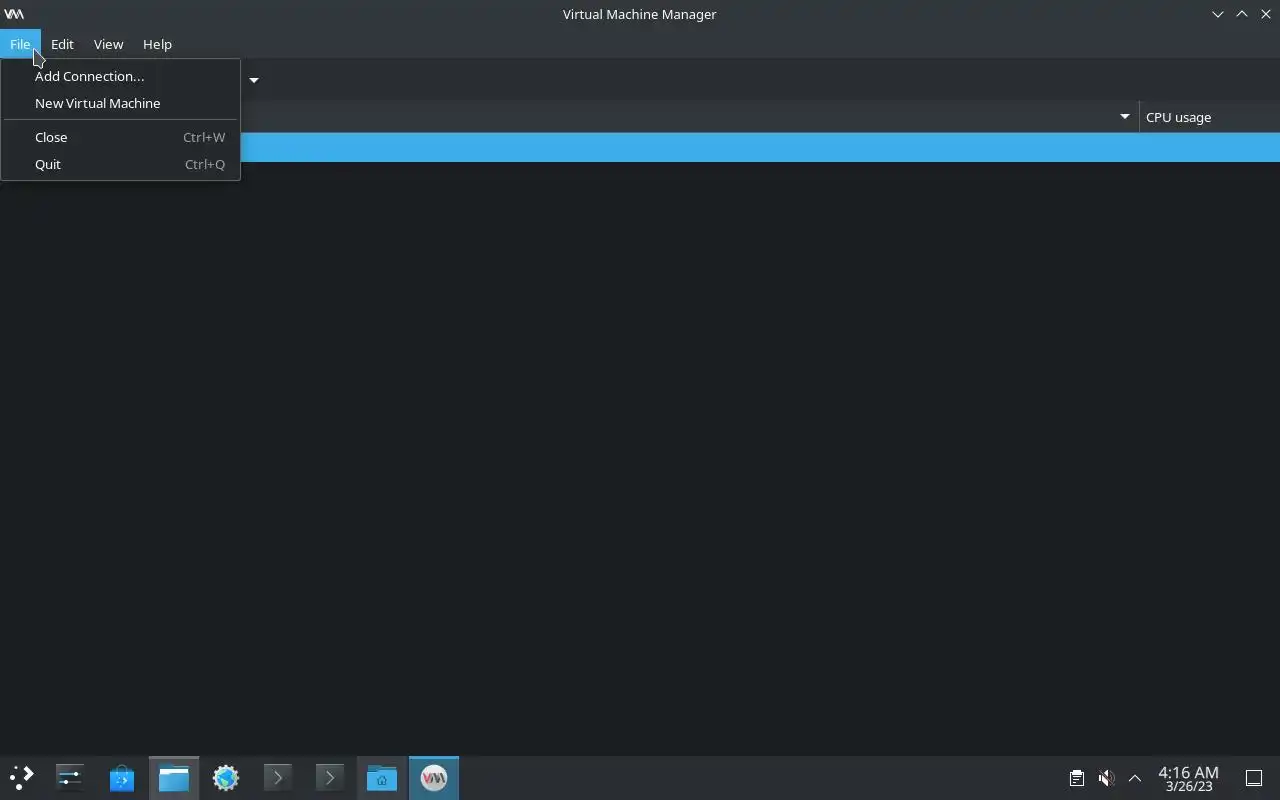Click the 4:16 AM clock in the tray
1280x800 pixels.
[1188, 778]
